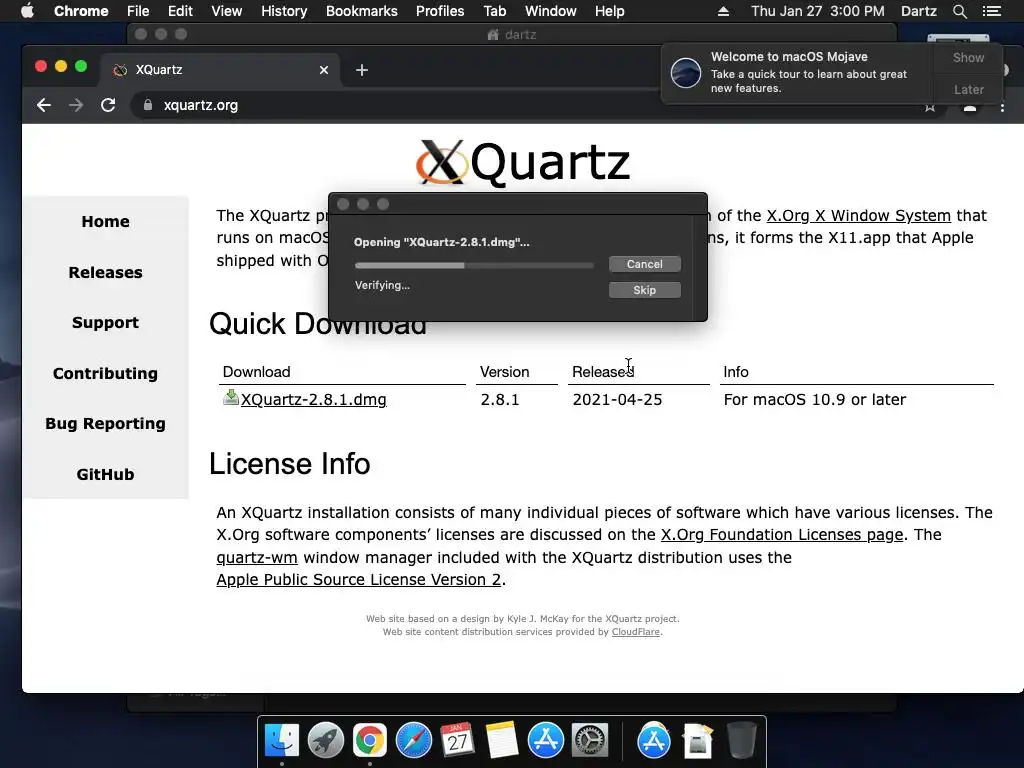Open the Trash in the dock
1024x768 pixels.
pos(741,741)
